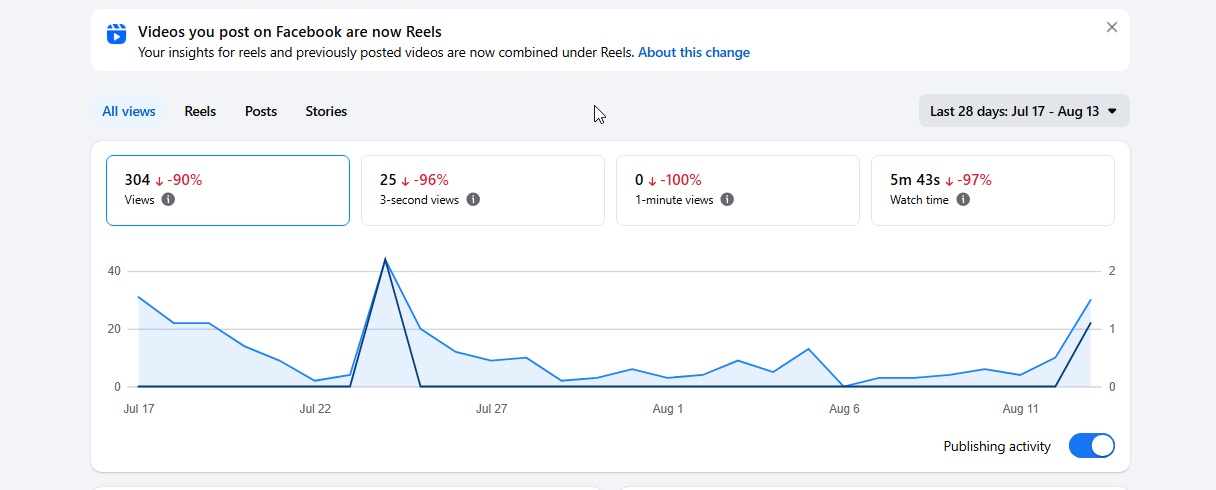Switch to the Posts tab

(261, 111)
